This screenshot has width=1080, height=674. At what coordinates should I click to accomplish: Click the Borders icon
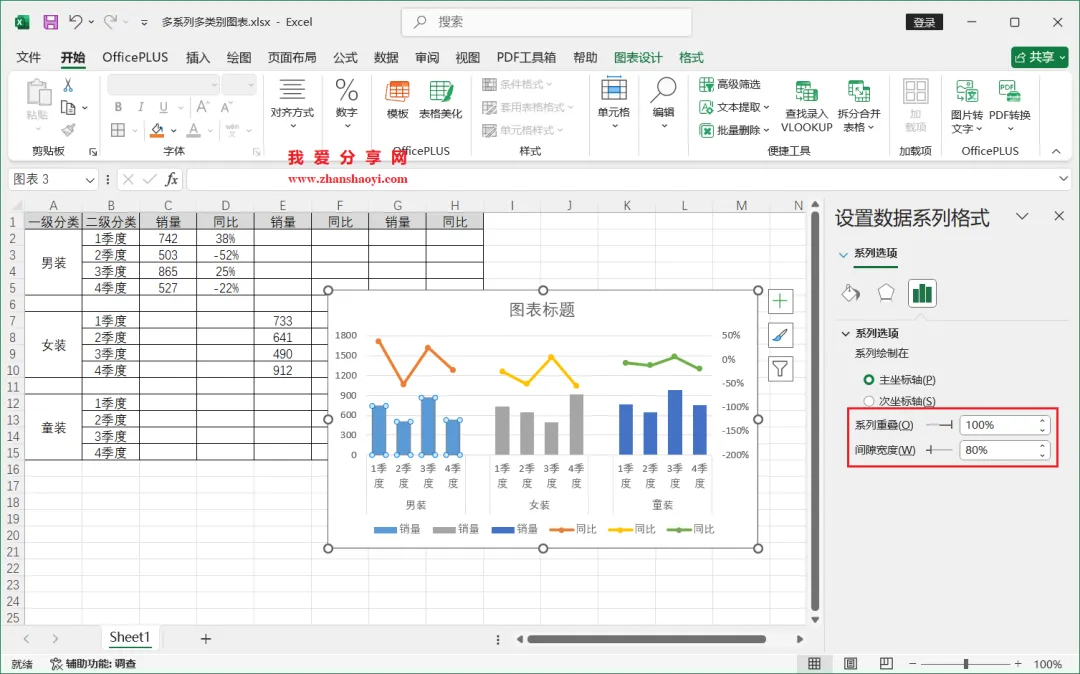[118, 129]
